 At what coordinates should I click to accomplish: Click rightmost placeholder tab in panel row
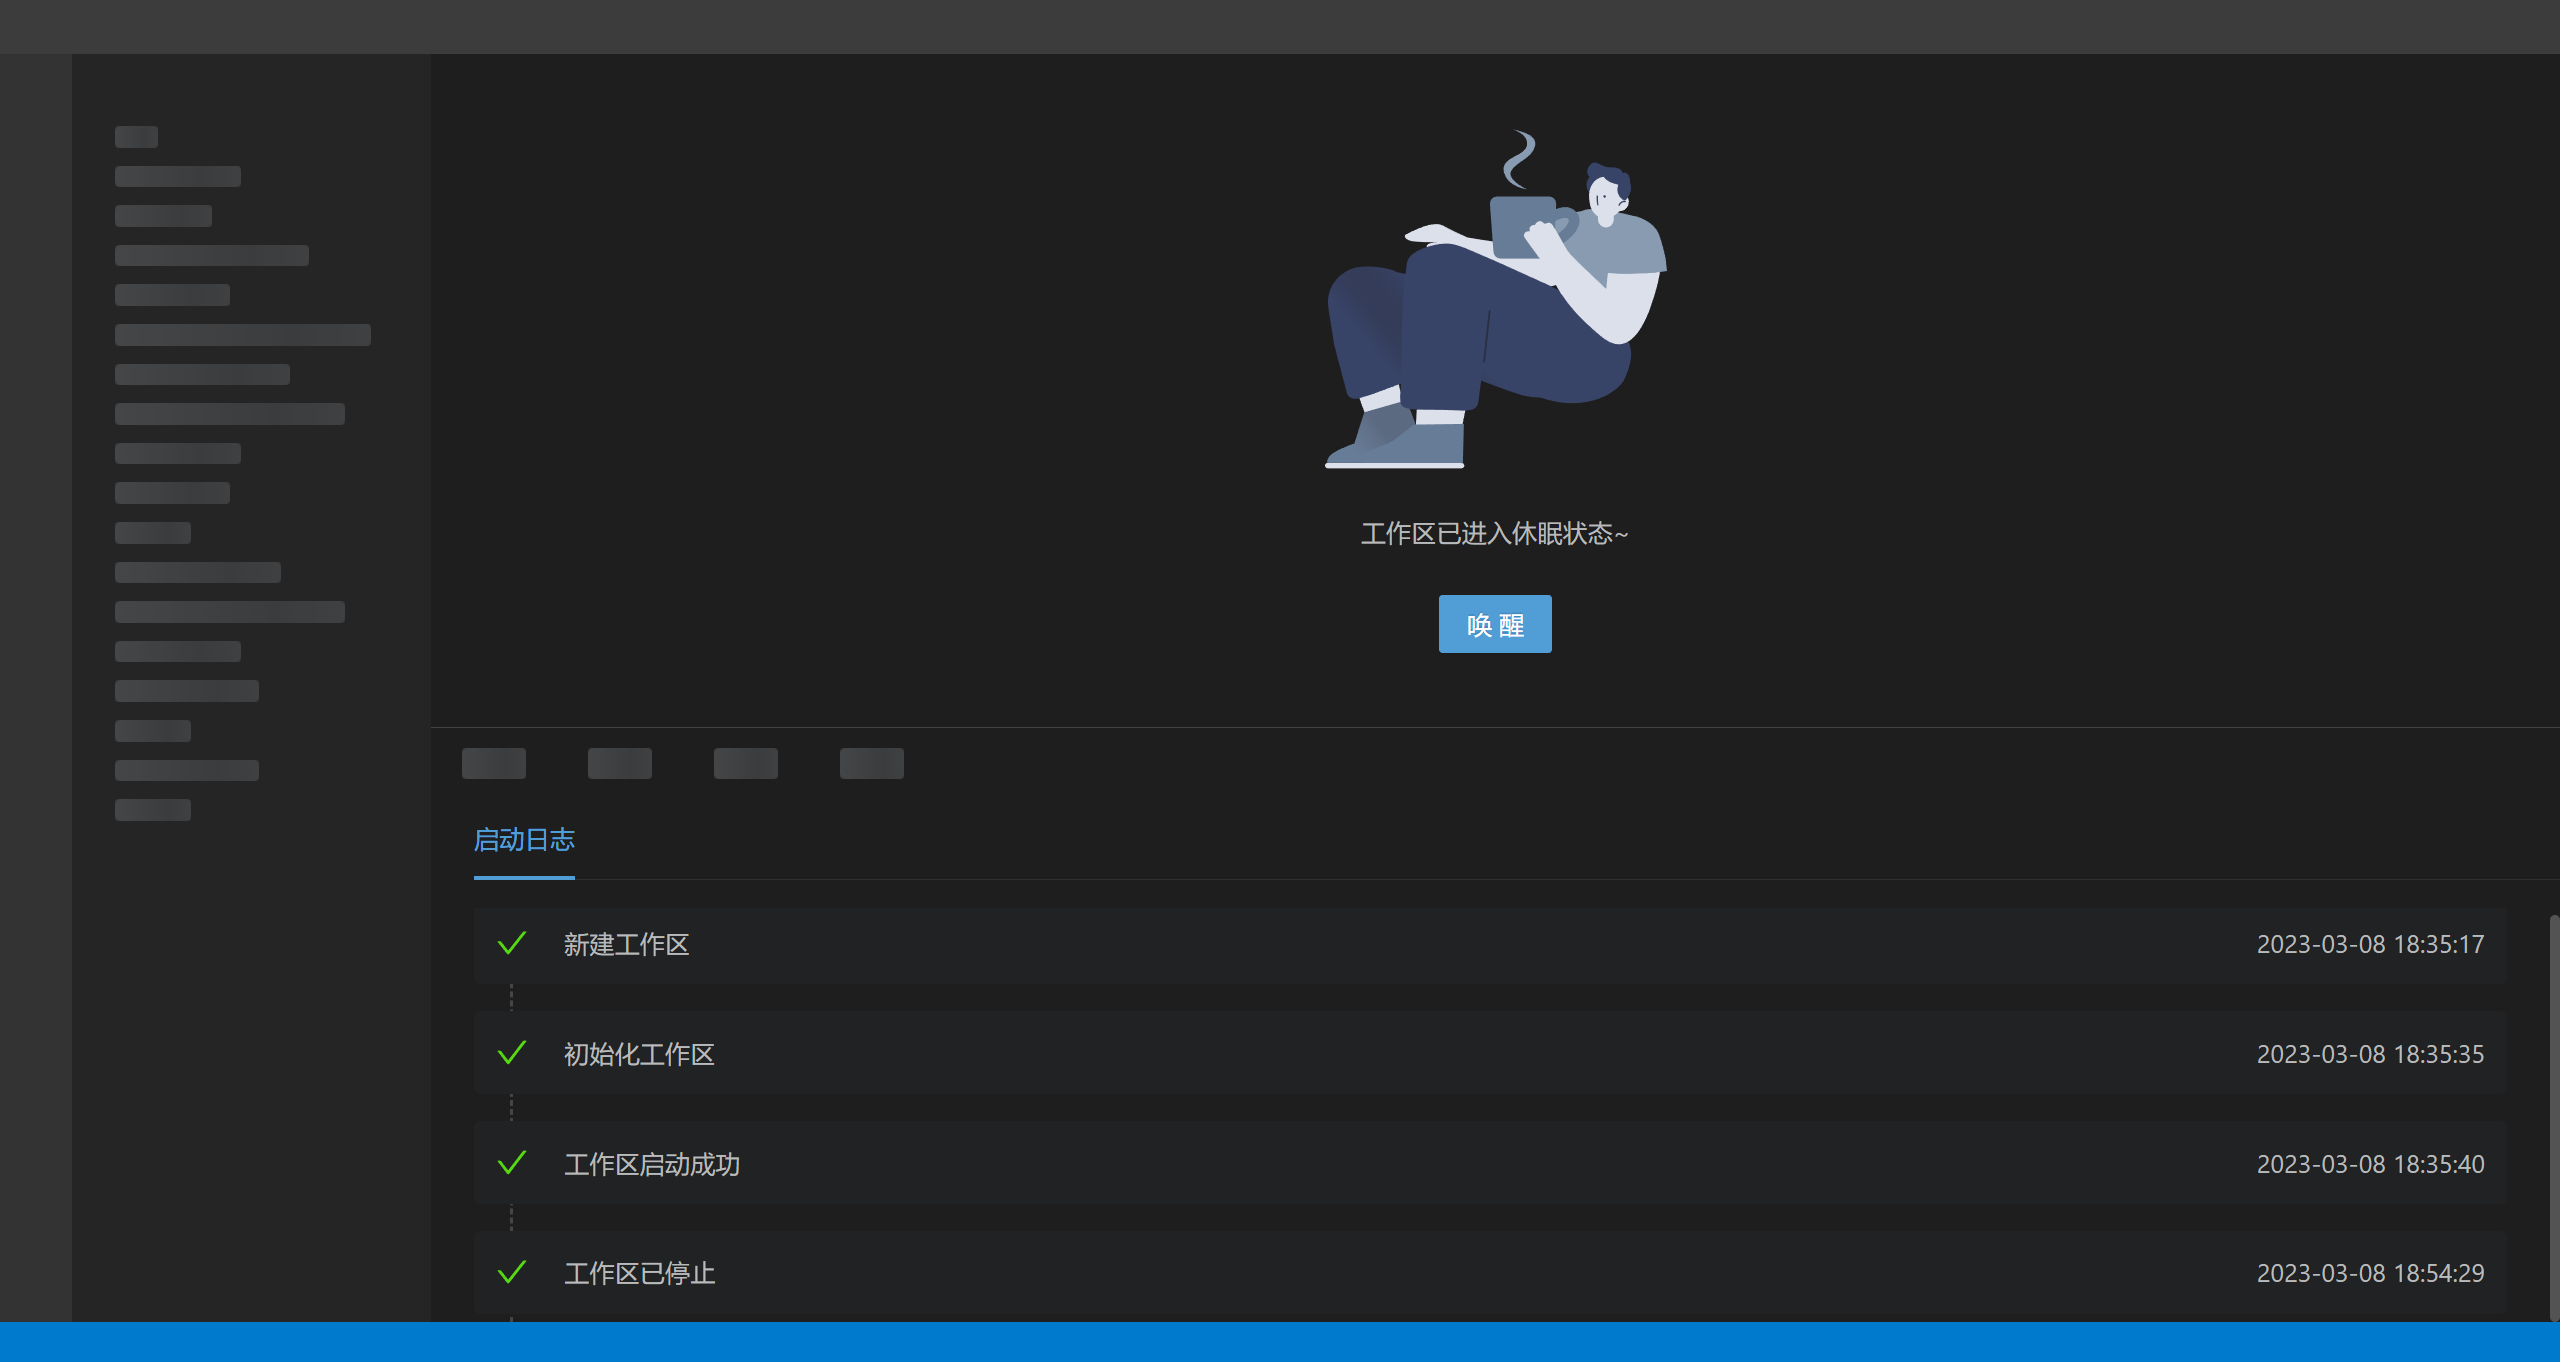click(x=871, y=763)
